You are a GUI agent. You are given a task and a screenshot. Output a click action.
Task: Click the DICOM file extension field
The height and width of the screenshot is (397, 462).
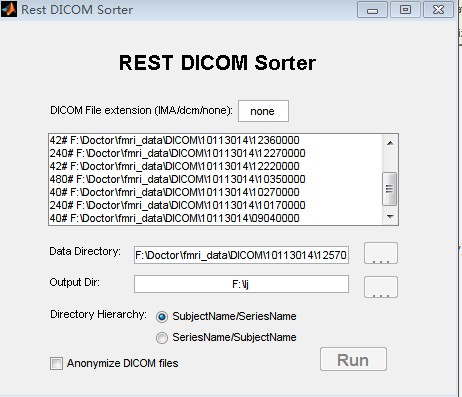[x=263, y=111]
